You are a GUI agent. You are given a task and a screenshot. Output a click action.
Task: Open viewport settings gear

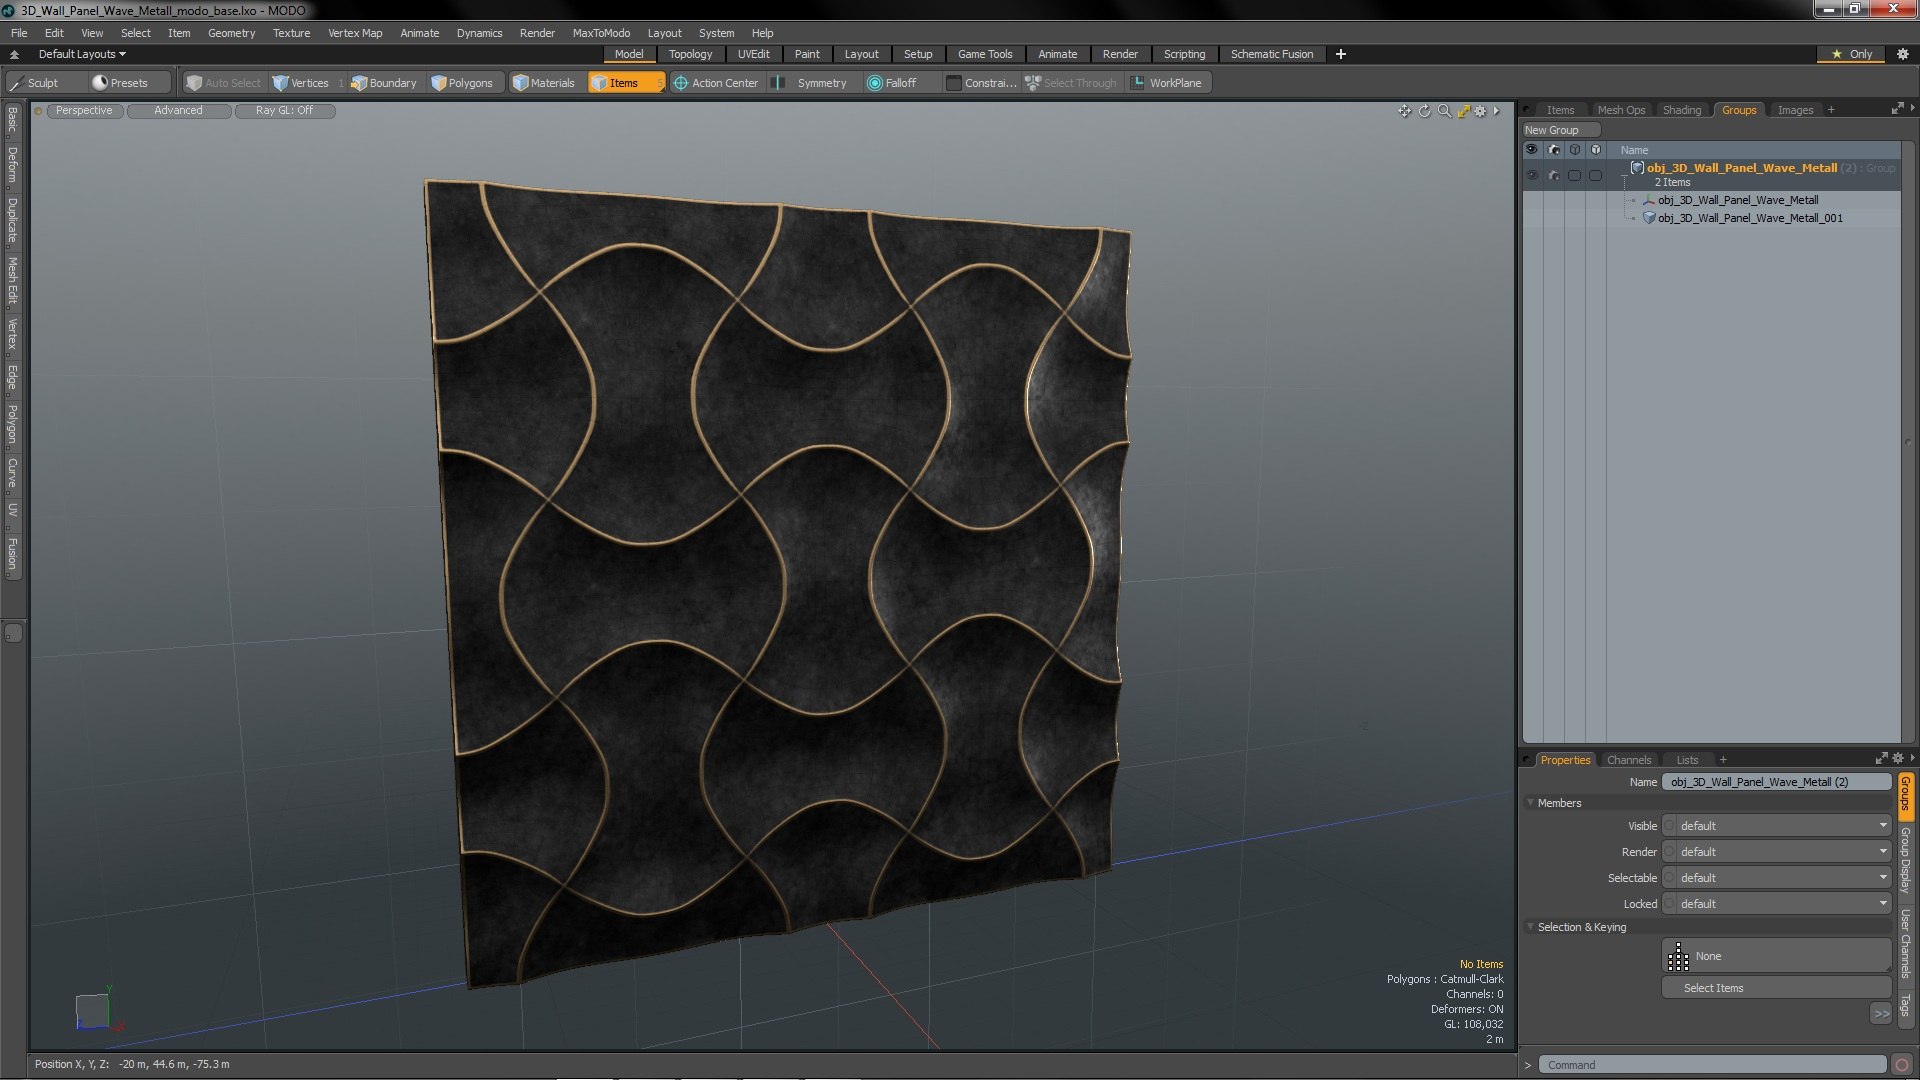coord(1481,111)
